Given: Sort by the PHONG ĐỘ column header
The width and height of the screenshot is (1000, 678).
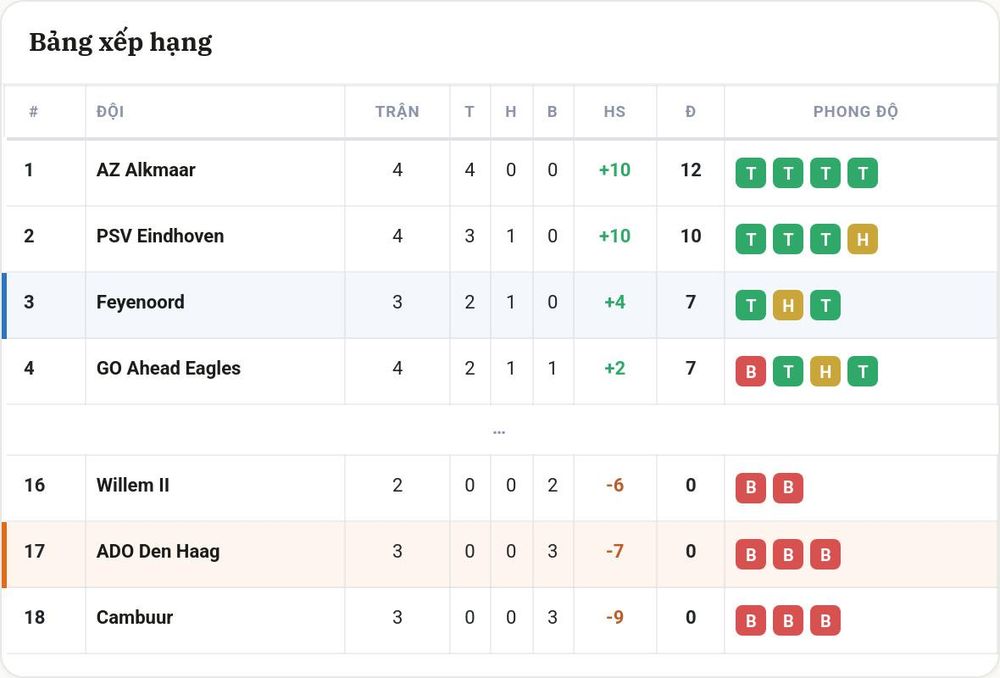Looking at the screenshot, I should (x=855, y=111).
